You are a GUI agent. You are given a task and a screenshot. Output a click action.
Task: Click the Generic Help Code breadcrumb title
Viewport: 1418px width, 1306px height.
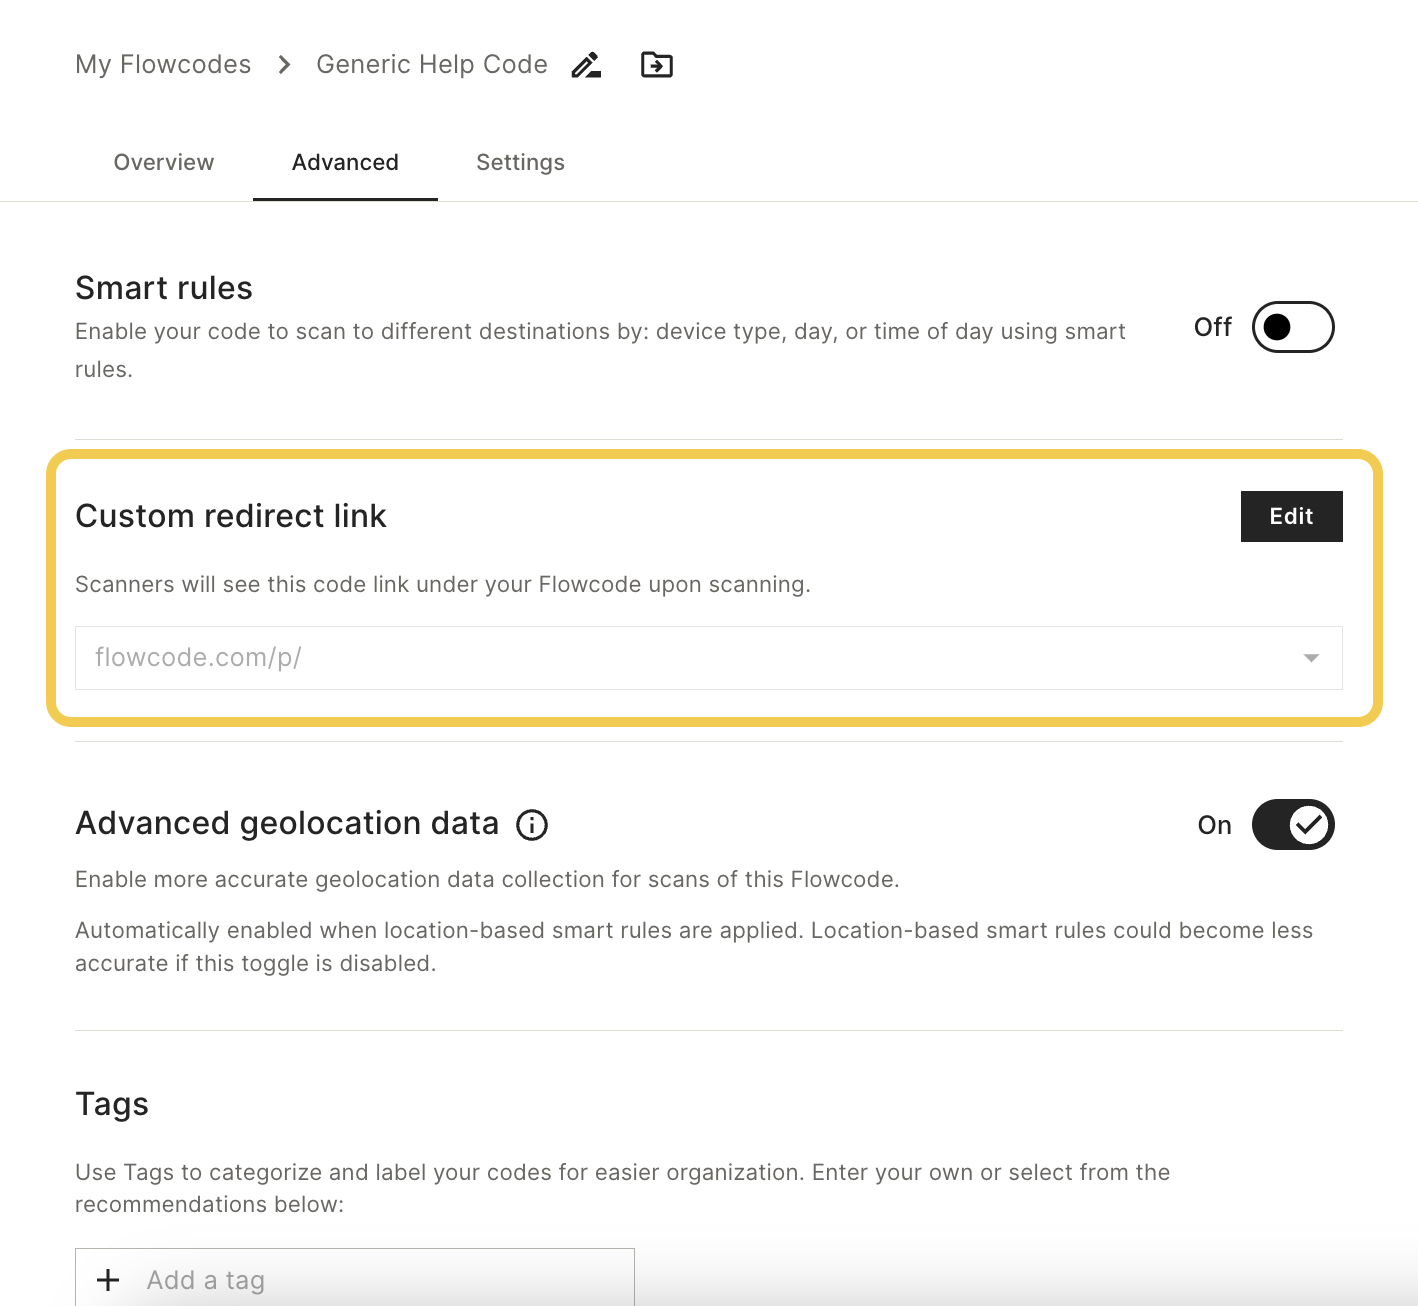coord(432,65)
